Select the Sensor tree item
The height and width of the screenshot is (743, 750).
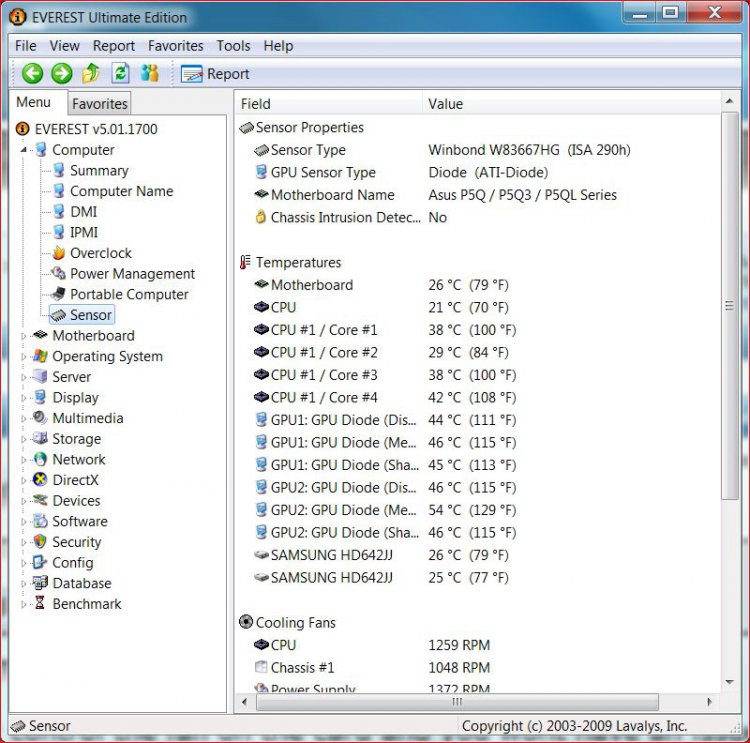82,315
